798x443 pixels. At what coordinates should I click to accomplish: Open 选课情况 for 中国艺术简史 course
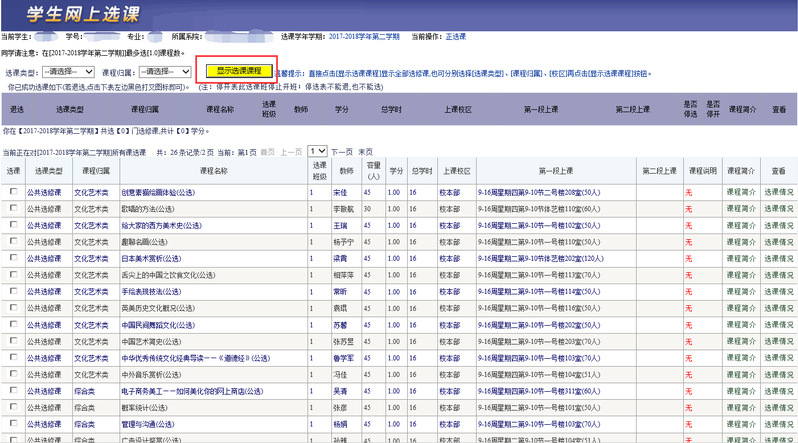point(779,341)
